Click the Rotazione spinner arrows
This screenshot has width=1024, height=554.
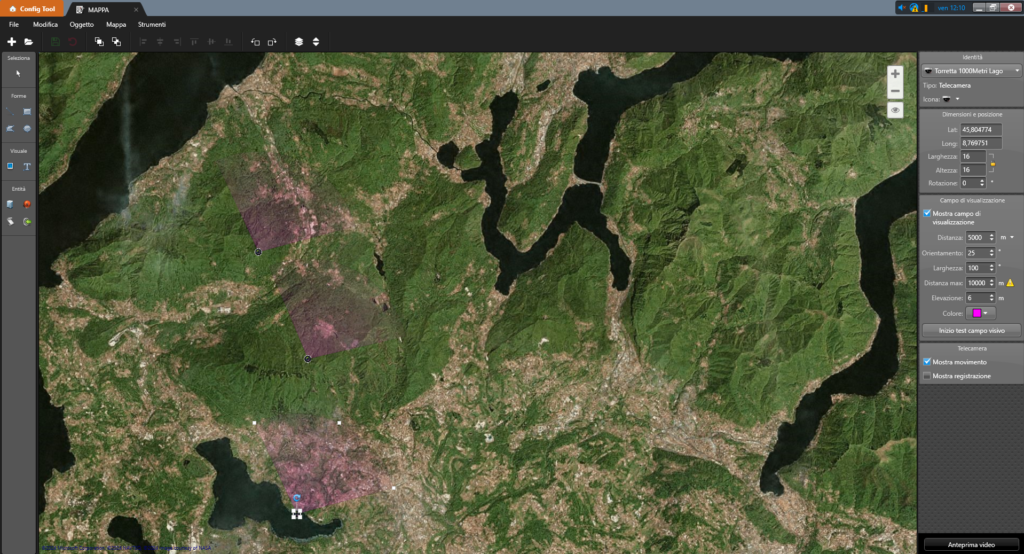982,183
